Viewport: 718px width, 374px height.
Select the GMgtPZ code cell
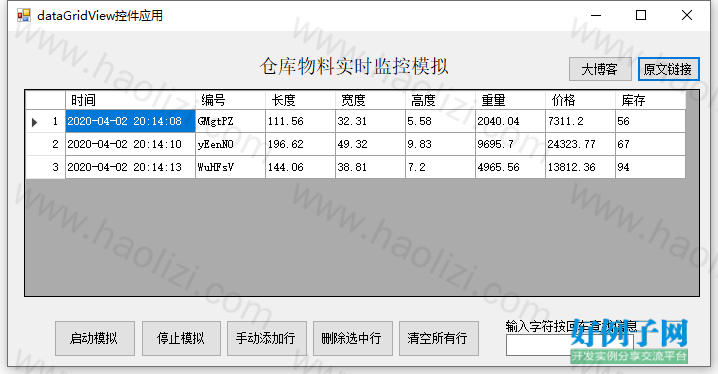point(230,121)
